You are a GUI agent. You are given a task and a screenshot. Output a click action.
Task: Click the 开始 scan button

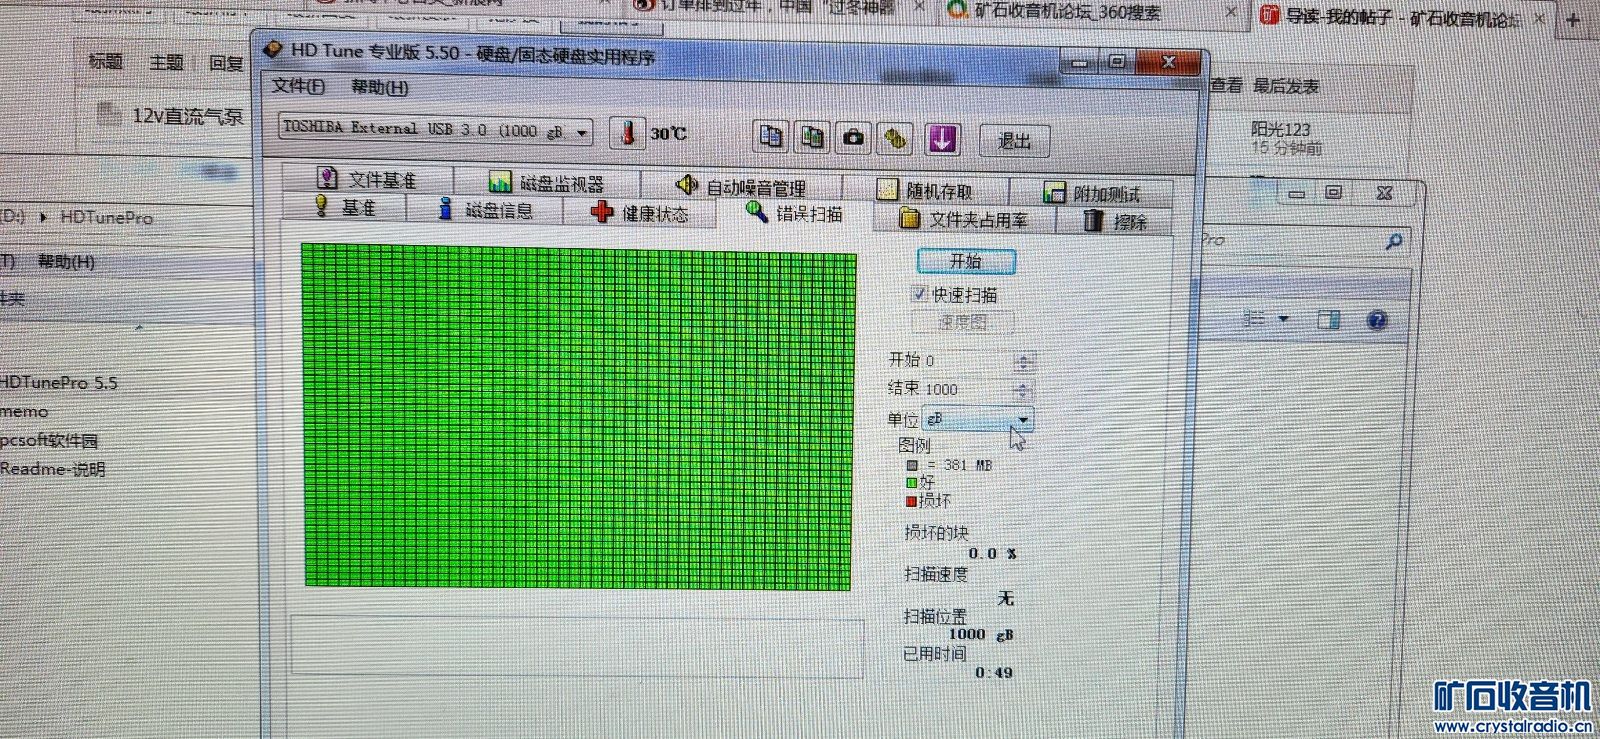[x=966, y=261]
